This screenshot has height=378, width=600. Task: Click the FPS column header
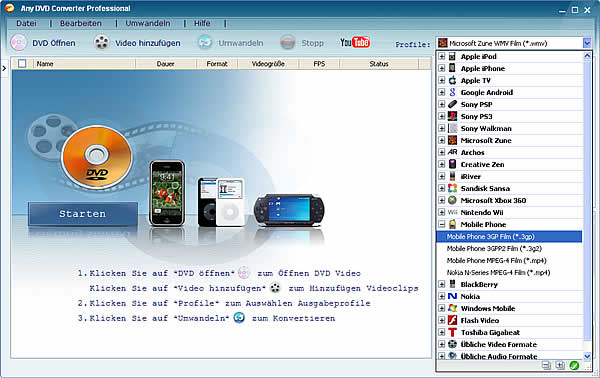point(319,64)
